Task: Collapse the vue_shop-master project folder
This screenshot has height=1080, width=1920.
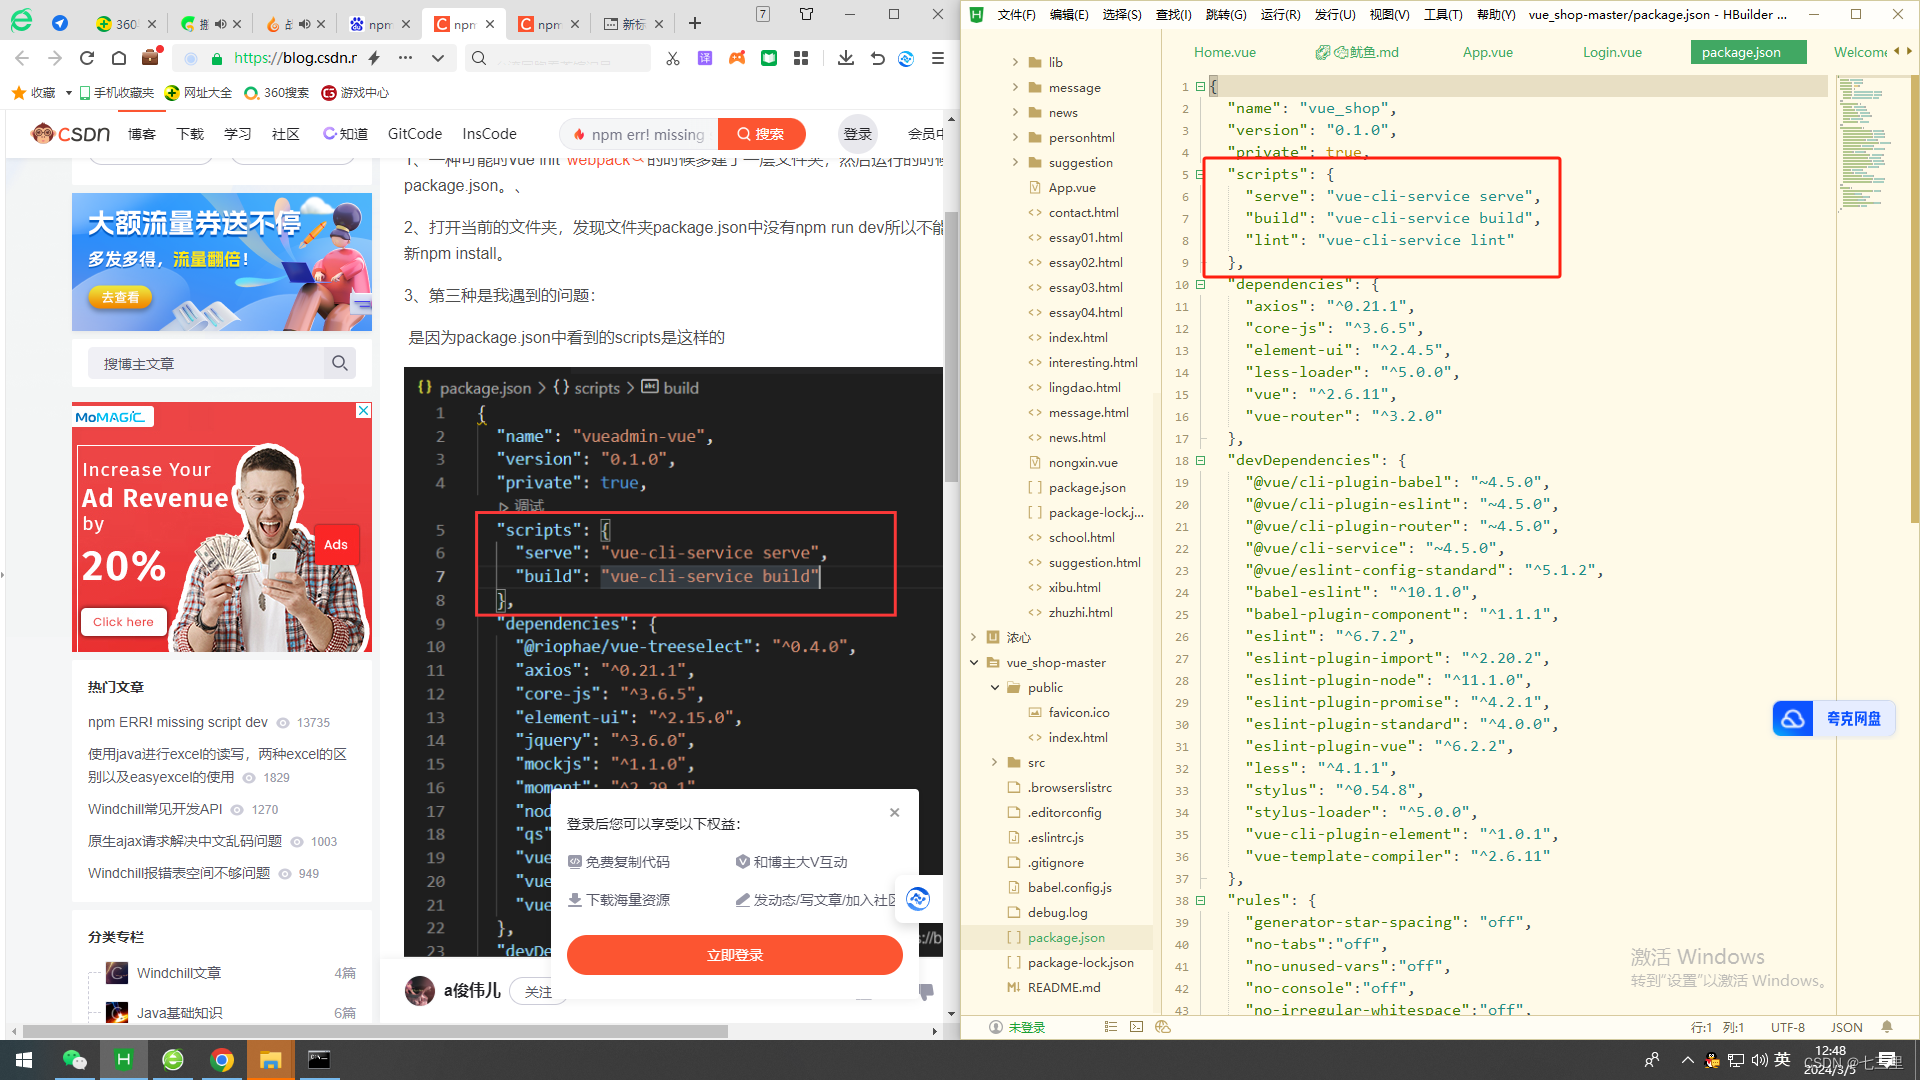Action: click(x=974, y=663)
